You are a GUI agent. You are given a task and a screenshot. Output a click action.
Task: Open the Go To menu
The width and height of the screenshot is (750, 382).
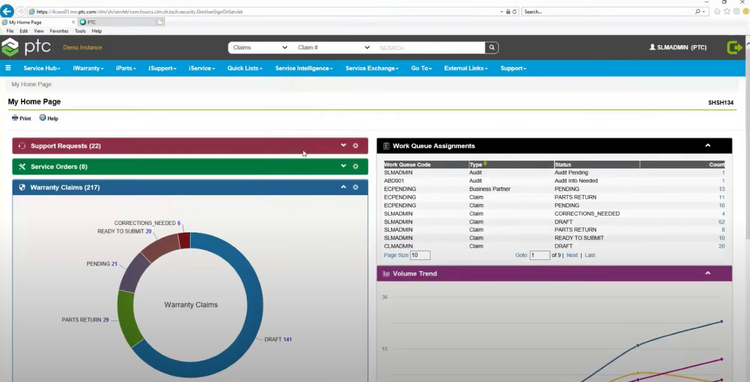pyautogui.click(x=421, y=68)
